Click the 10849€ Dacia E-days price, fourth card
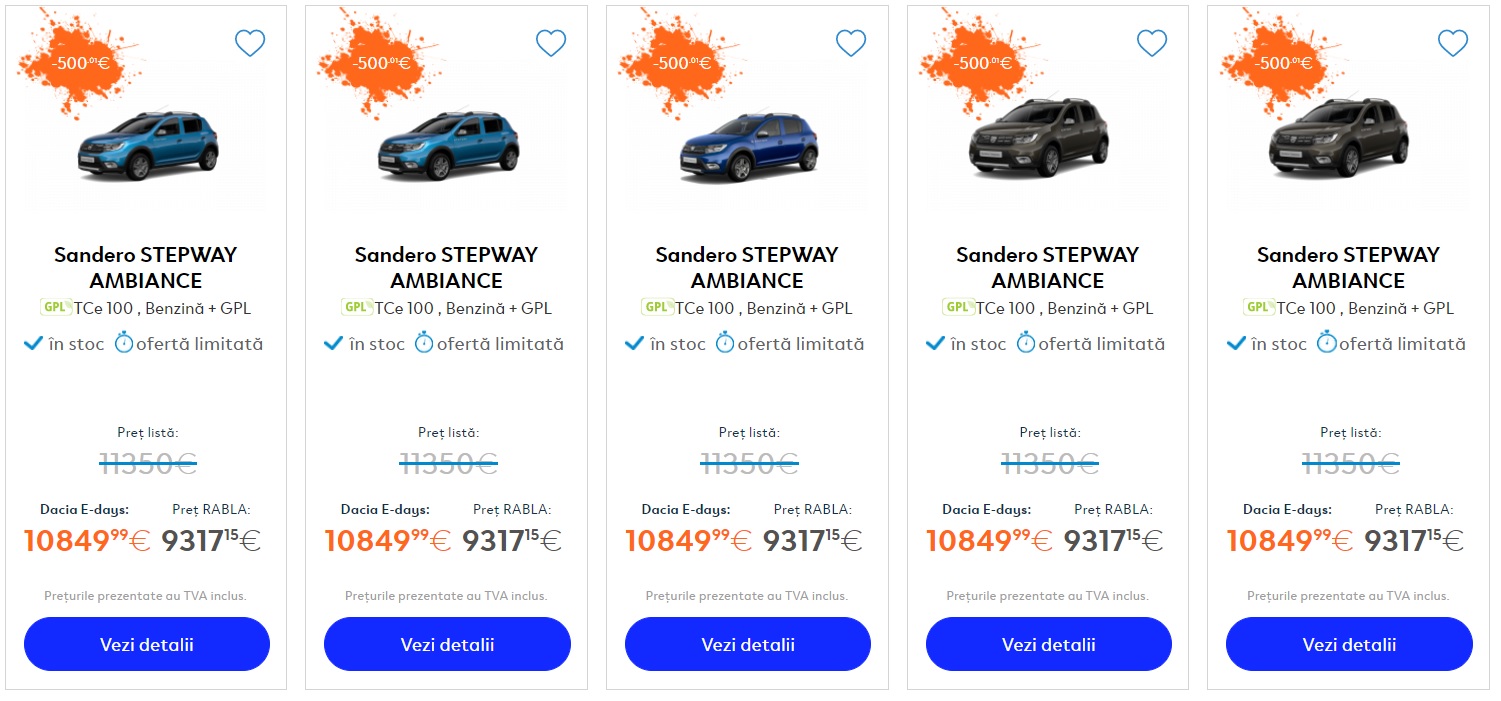The height and width of the screenshot is (701, 1501). click(988, 541)
